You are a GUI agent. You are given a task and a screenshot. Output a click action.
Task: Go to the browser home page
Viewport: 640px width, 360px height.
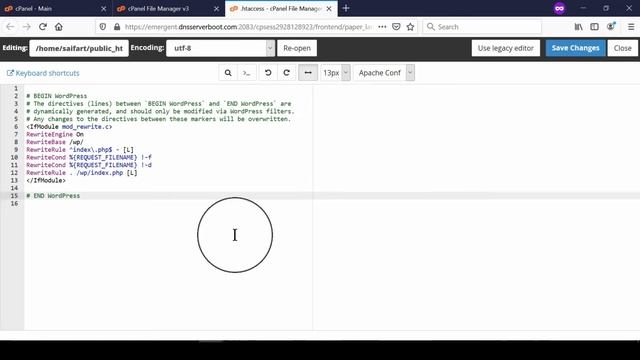59,27
